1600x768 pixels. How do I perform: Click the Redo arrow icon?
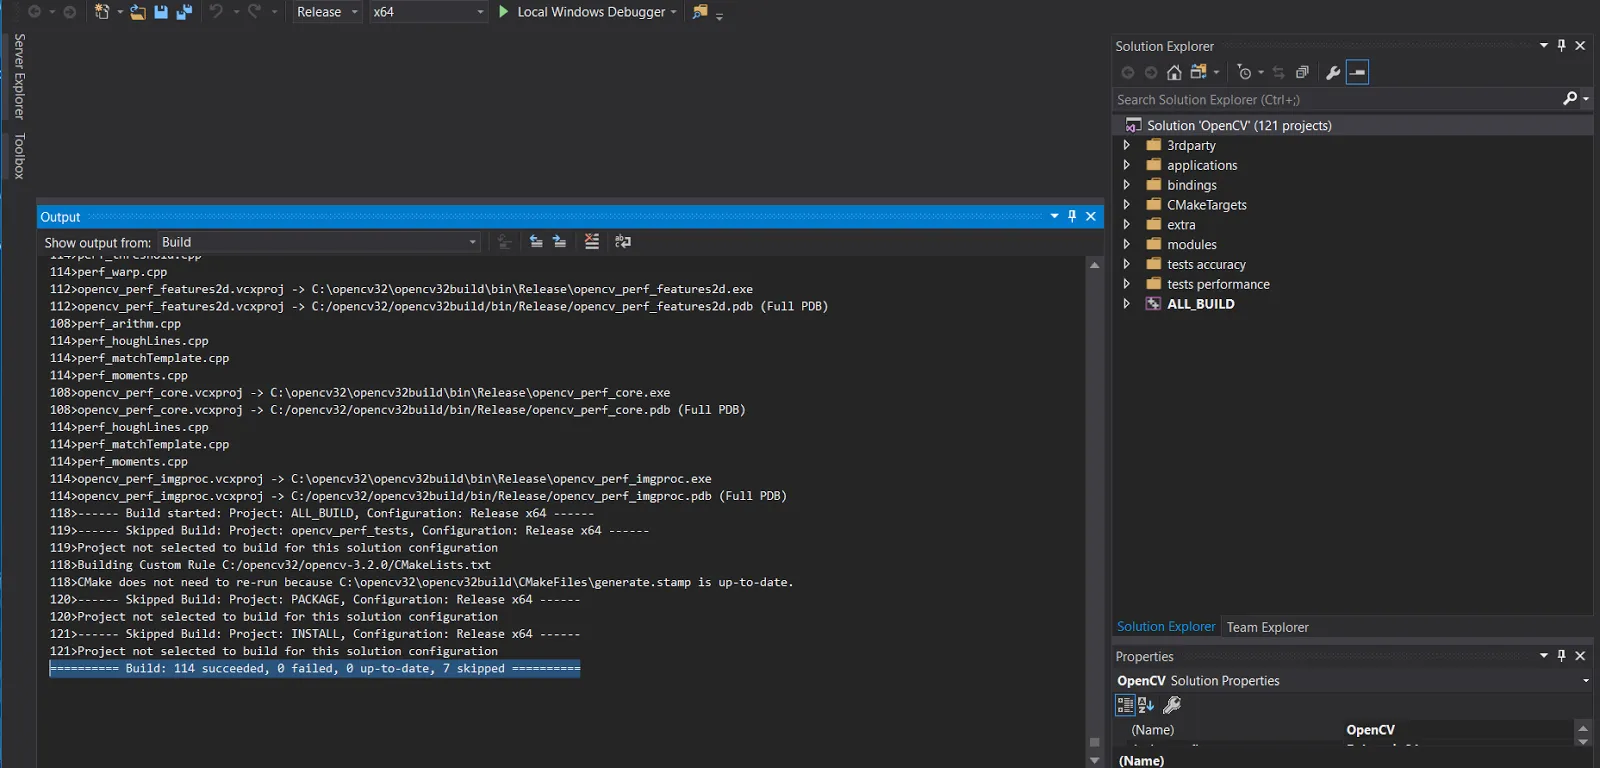(255, 12)
